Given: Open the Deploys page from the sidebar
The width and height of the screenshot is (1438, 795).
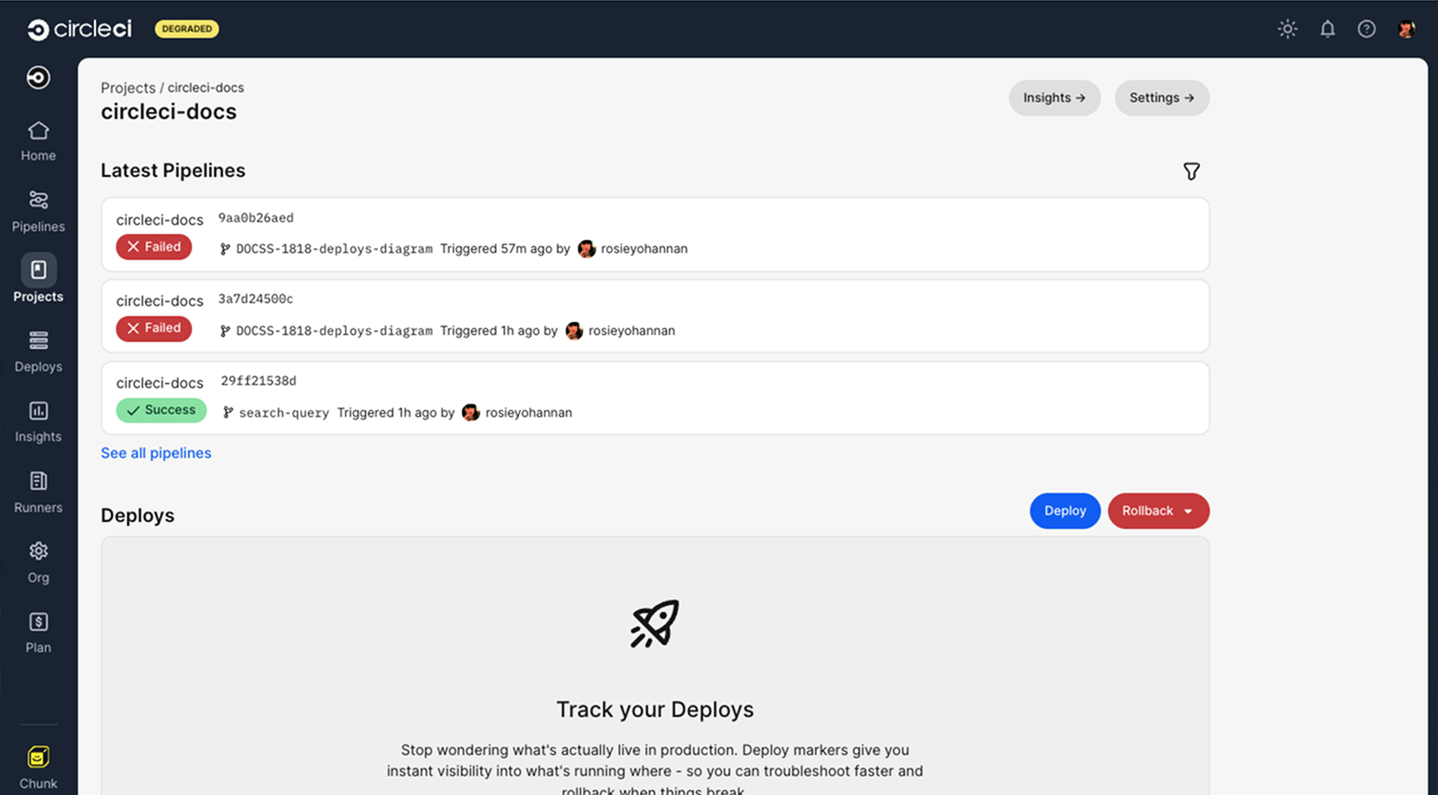Looking at the screenshot, I should click(38, 351).
